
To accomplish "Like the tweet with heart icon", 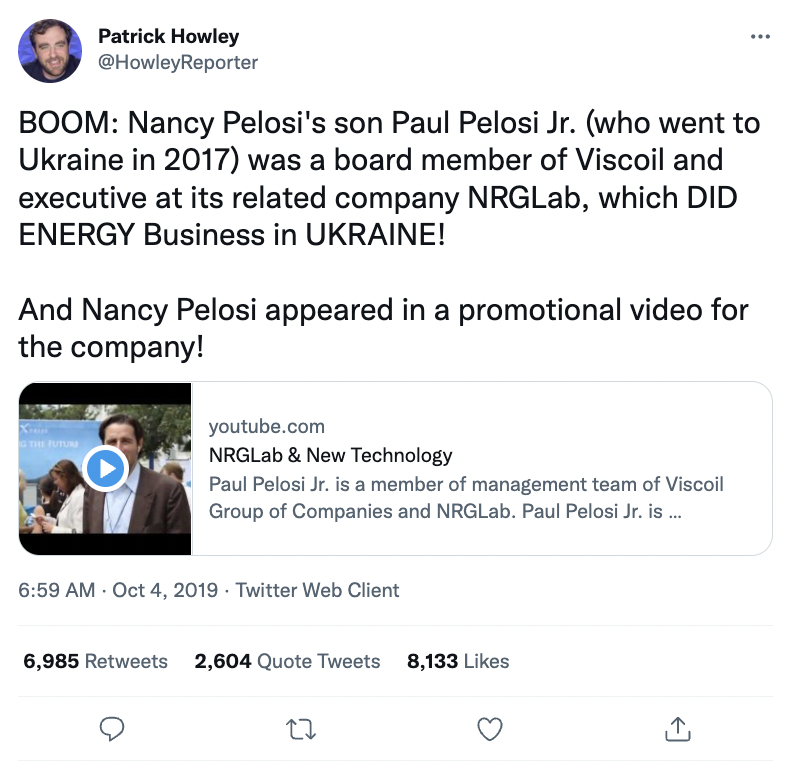I will pyautogui.click(x=489, y=729).
